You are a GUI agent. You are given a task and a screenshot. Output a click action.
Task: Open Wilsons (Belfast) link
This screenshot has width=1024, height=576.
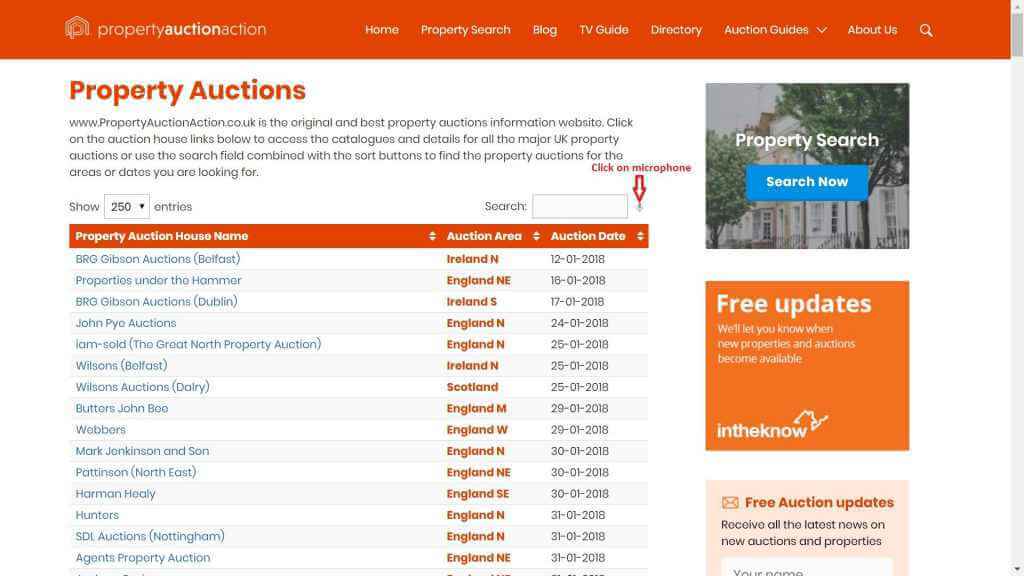[121, 366]
